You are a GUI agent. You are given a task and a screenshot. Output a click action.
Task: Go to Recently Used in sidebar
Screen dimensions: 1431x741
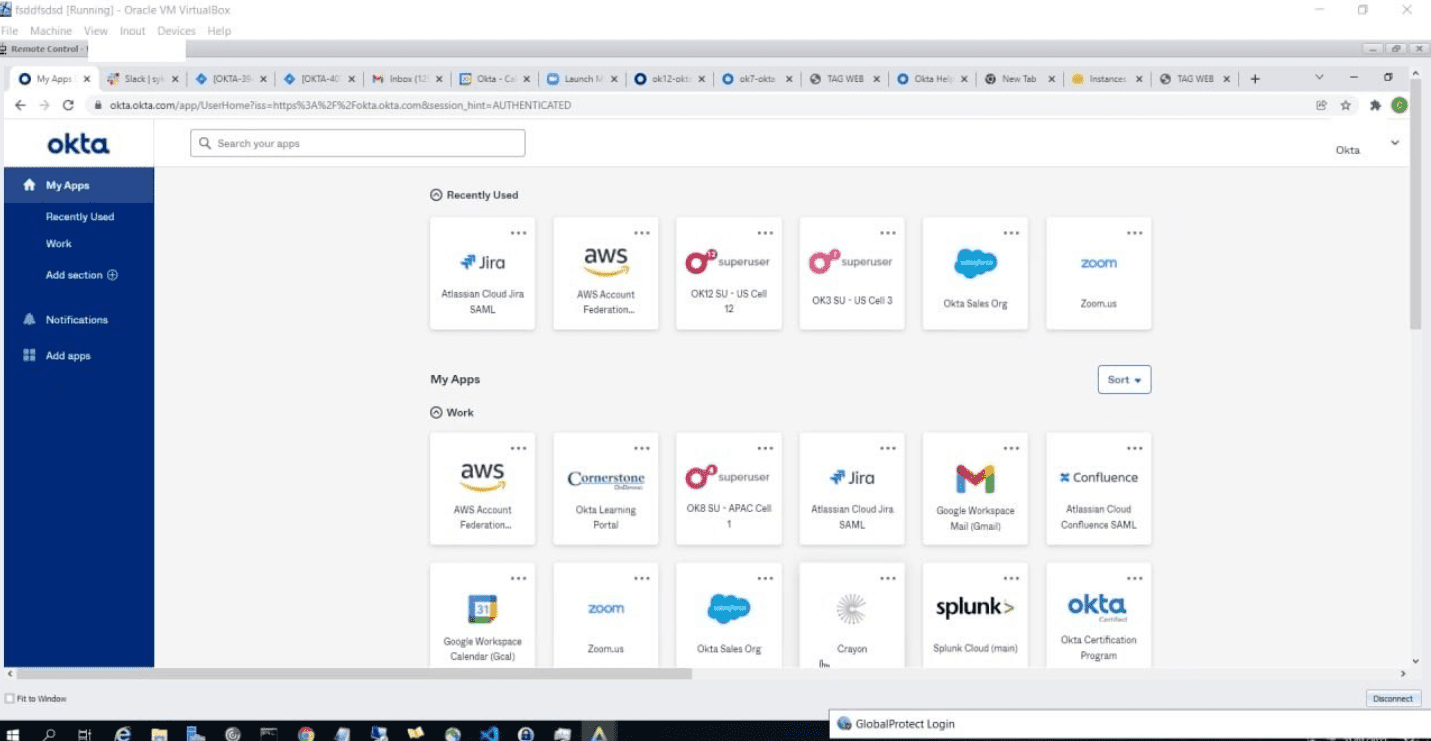click(80, 217)
